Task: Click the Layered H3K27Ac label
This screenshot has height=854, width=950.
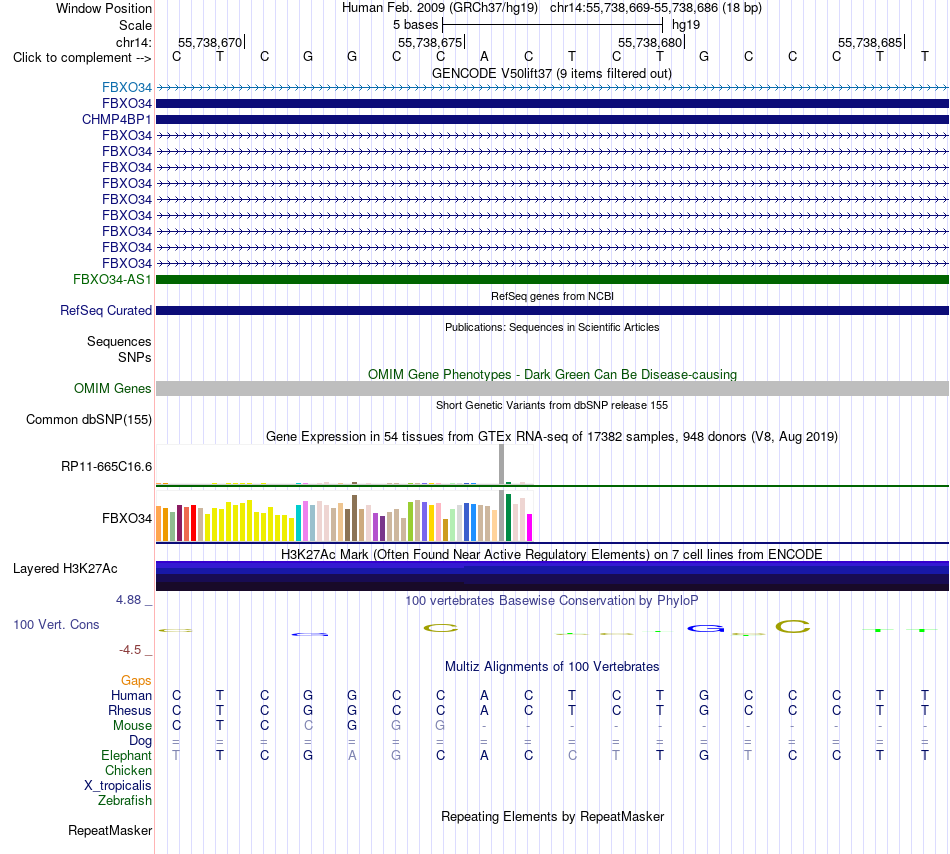Action: (x=65, y=569)
